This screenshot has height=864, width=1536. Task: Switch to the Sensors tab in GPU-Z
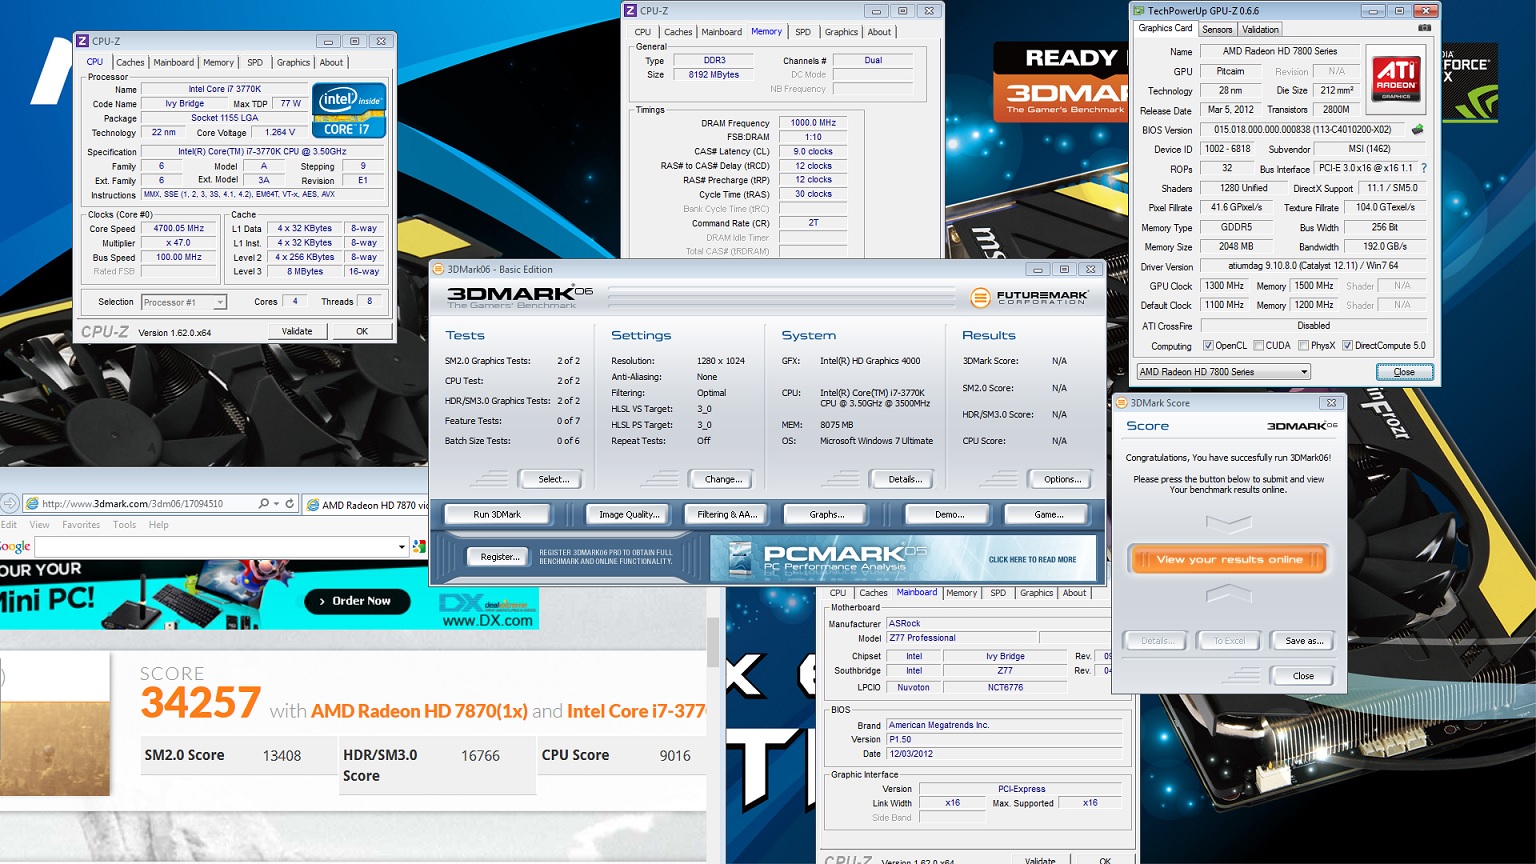[1217, 30]
